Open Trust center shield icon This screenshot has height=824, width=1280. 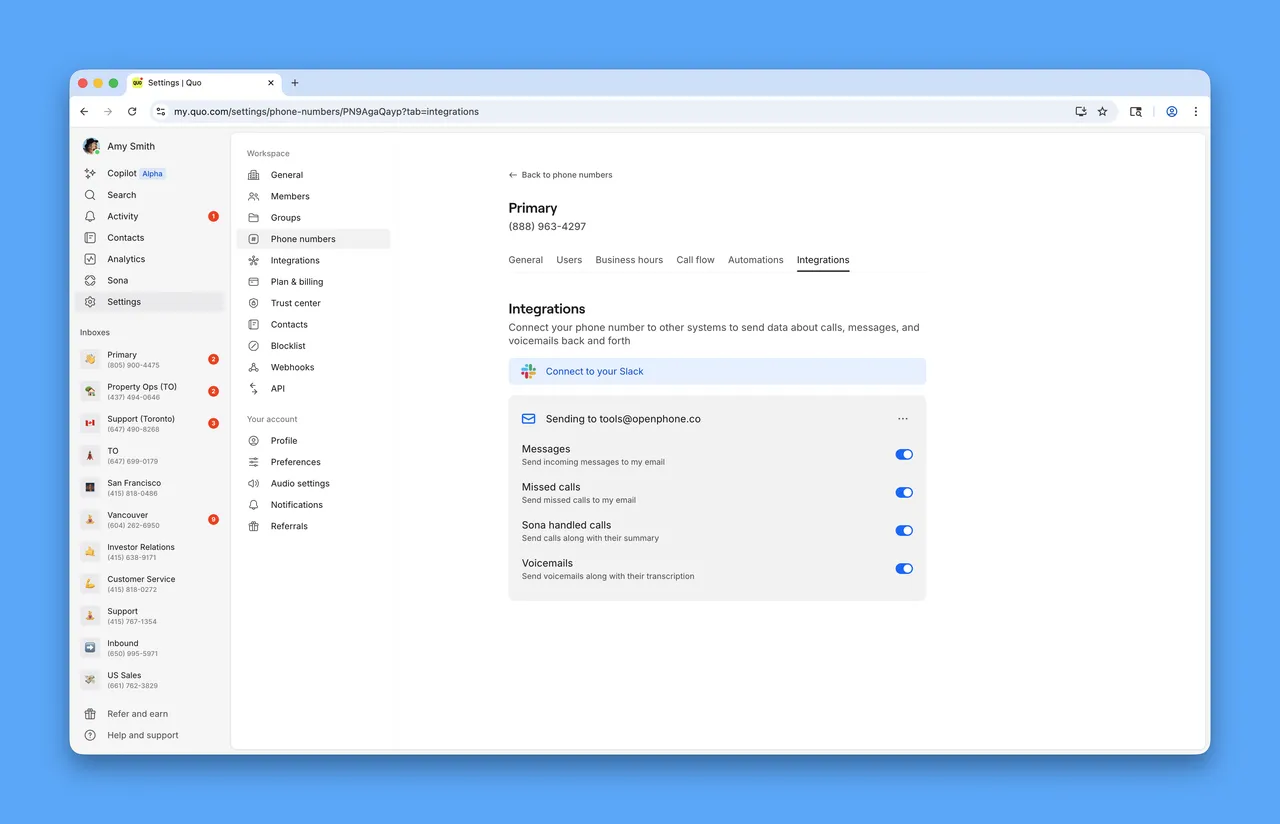pyautogui.click(x=254, y=303)
